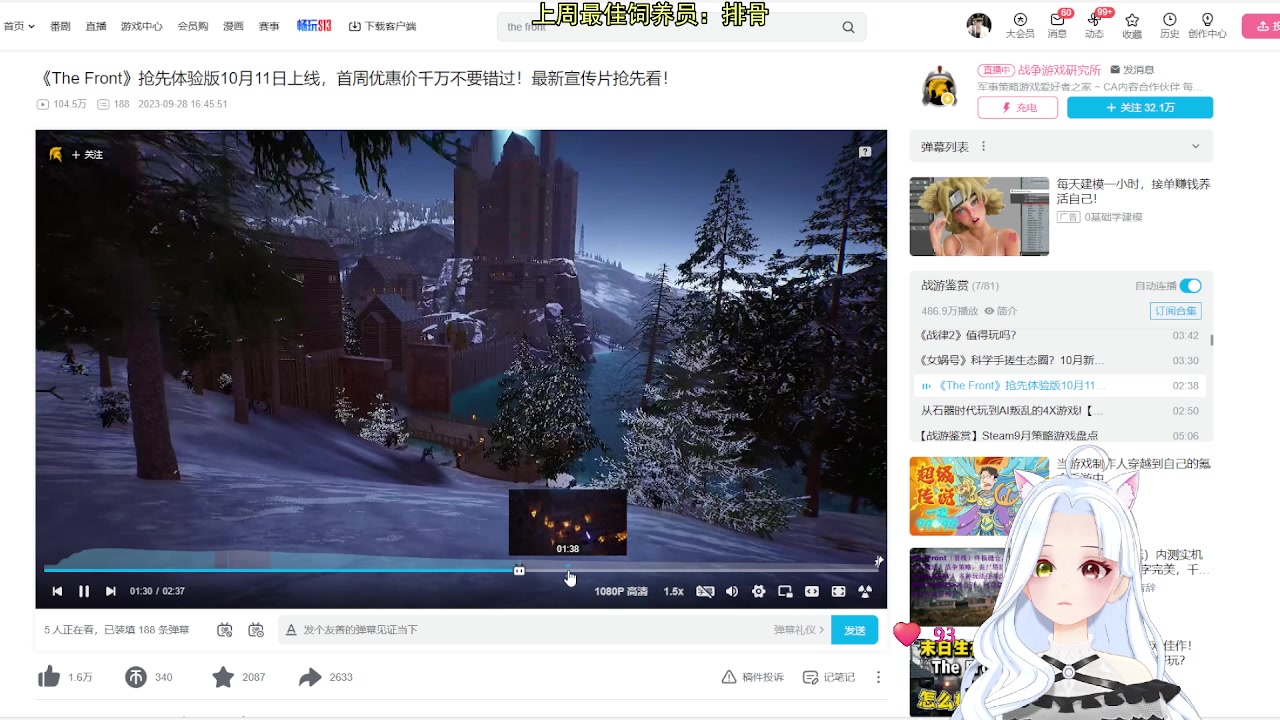Screen dimensions: 1280x720
Task: Open the 1.5x playback speed menu
Action: [x=674, y=591]
